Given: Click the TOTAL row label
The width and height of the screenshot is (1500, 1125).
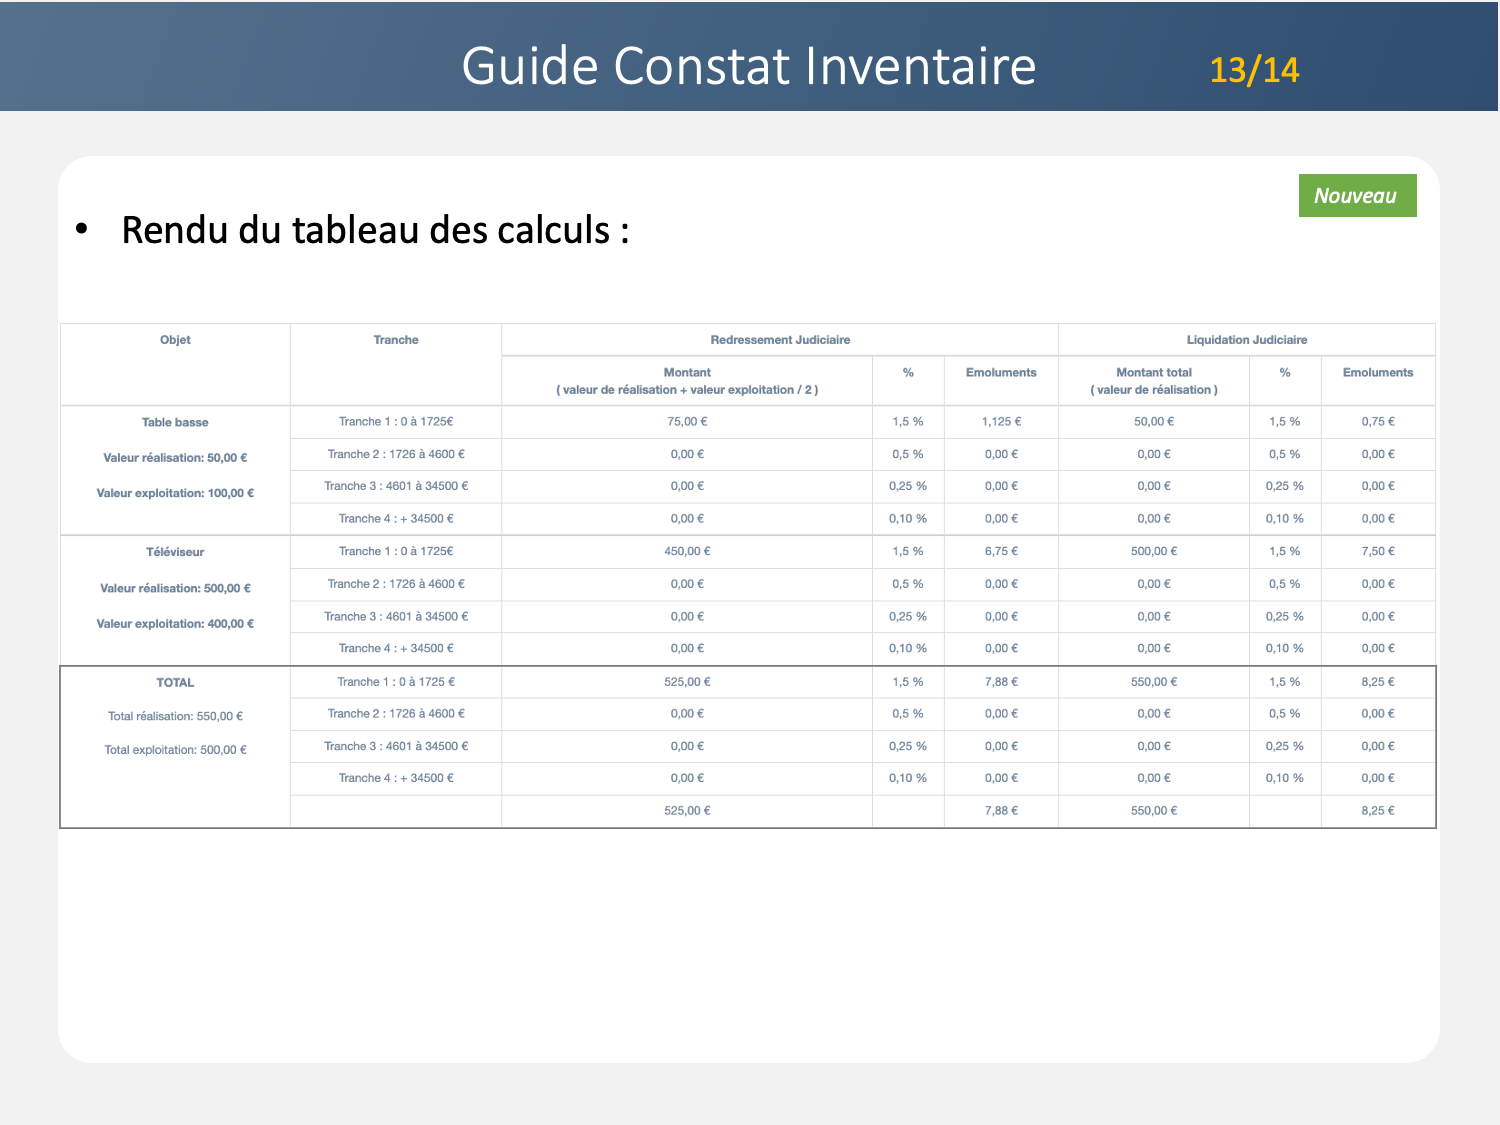Looking at the screenshot, I should click(x=175, y=683).
